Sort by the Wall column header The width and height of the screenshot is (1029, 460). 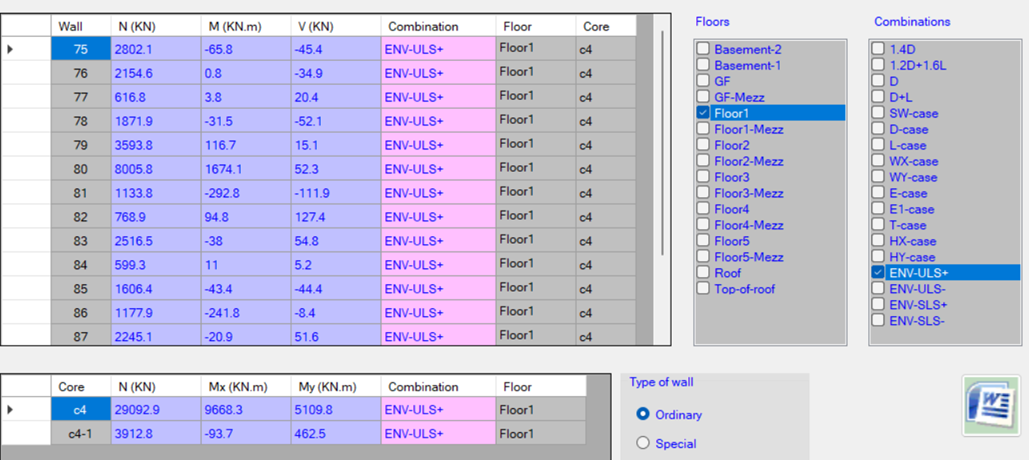[x=81, y=26]
